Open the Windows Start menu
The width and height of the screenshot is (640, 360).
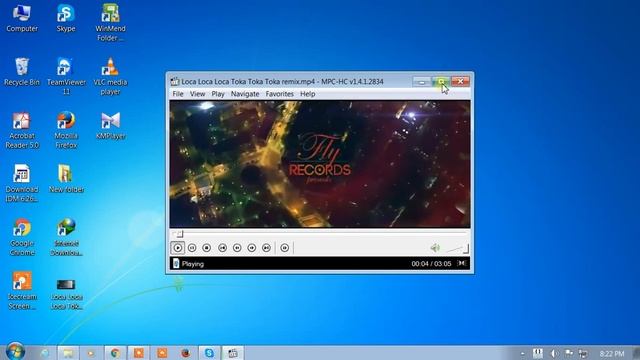coord(16,351)
